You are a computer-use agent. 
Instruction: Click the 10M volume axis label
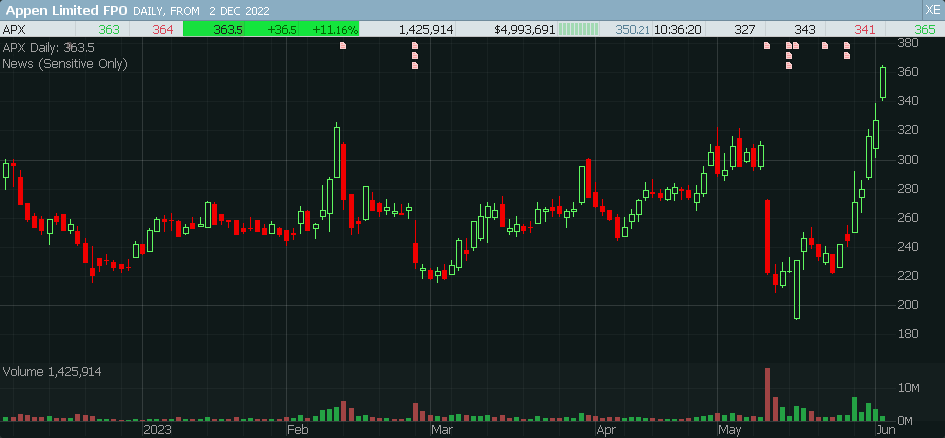tap(909, 388)
